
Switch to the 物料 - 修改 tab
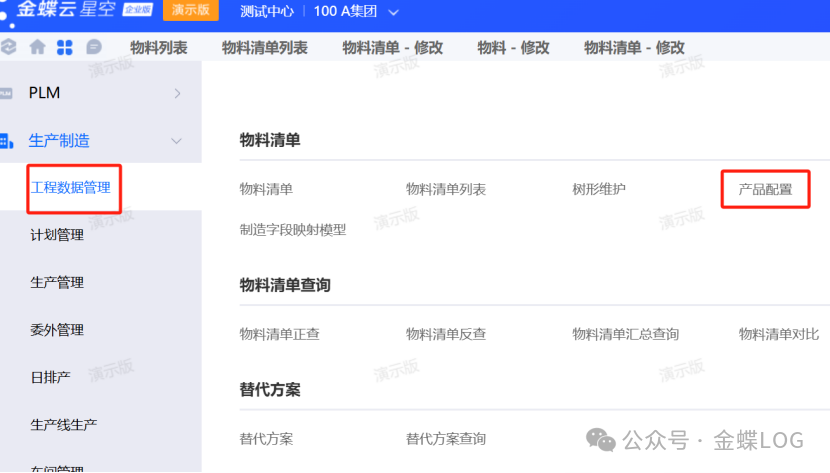pos(513,47)
